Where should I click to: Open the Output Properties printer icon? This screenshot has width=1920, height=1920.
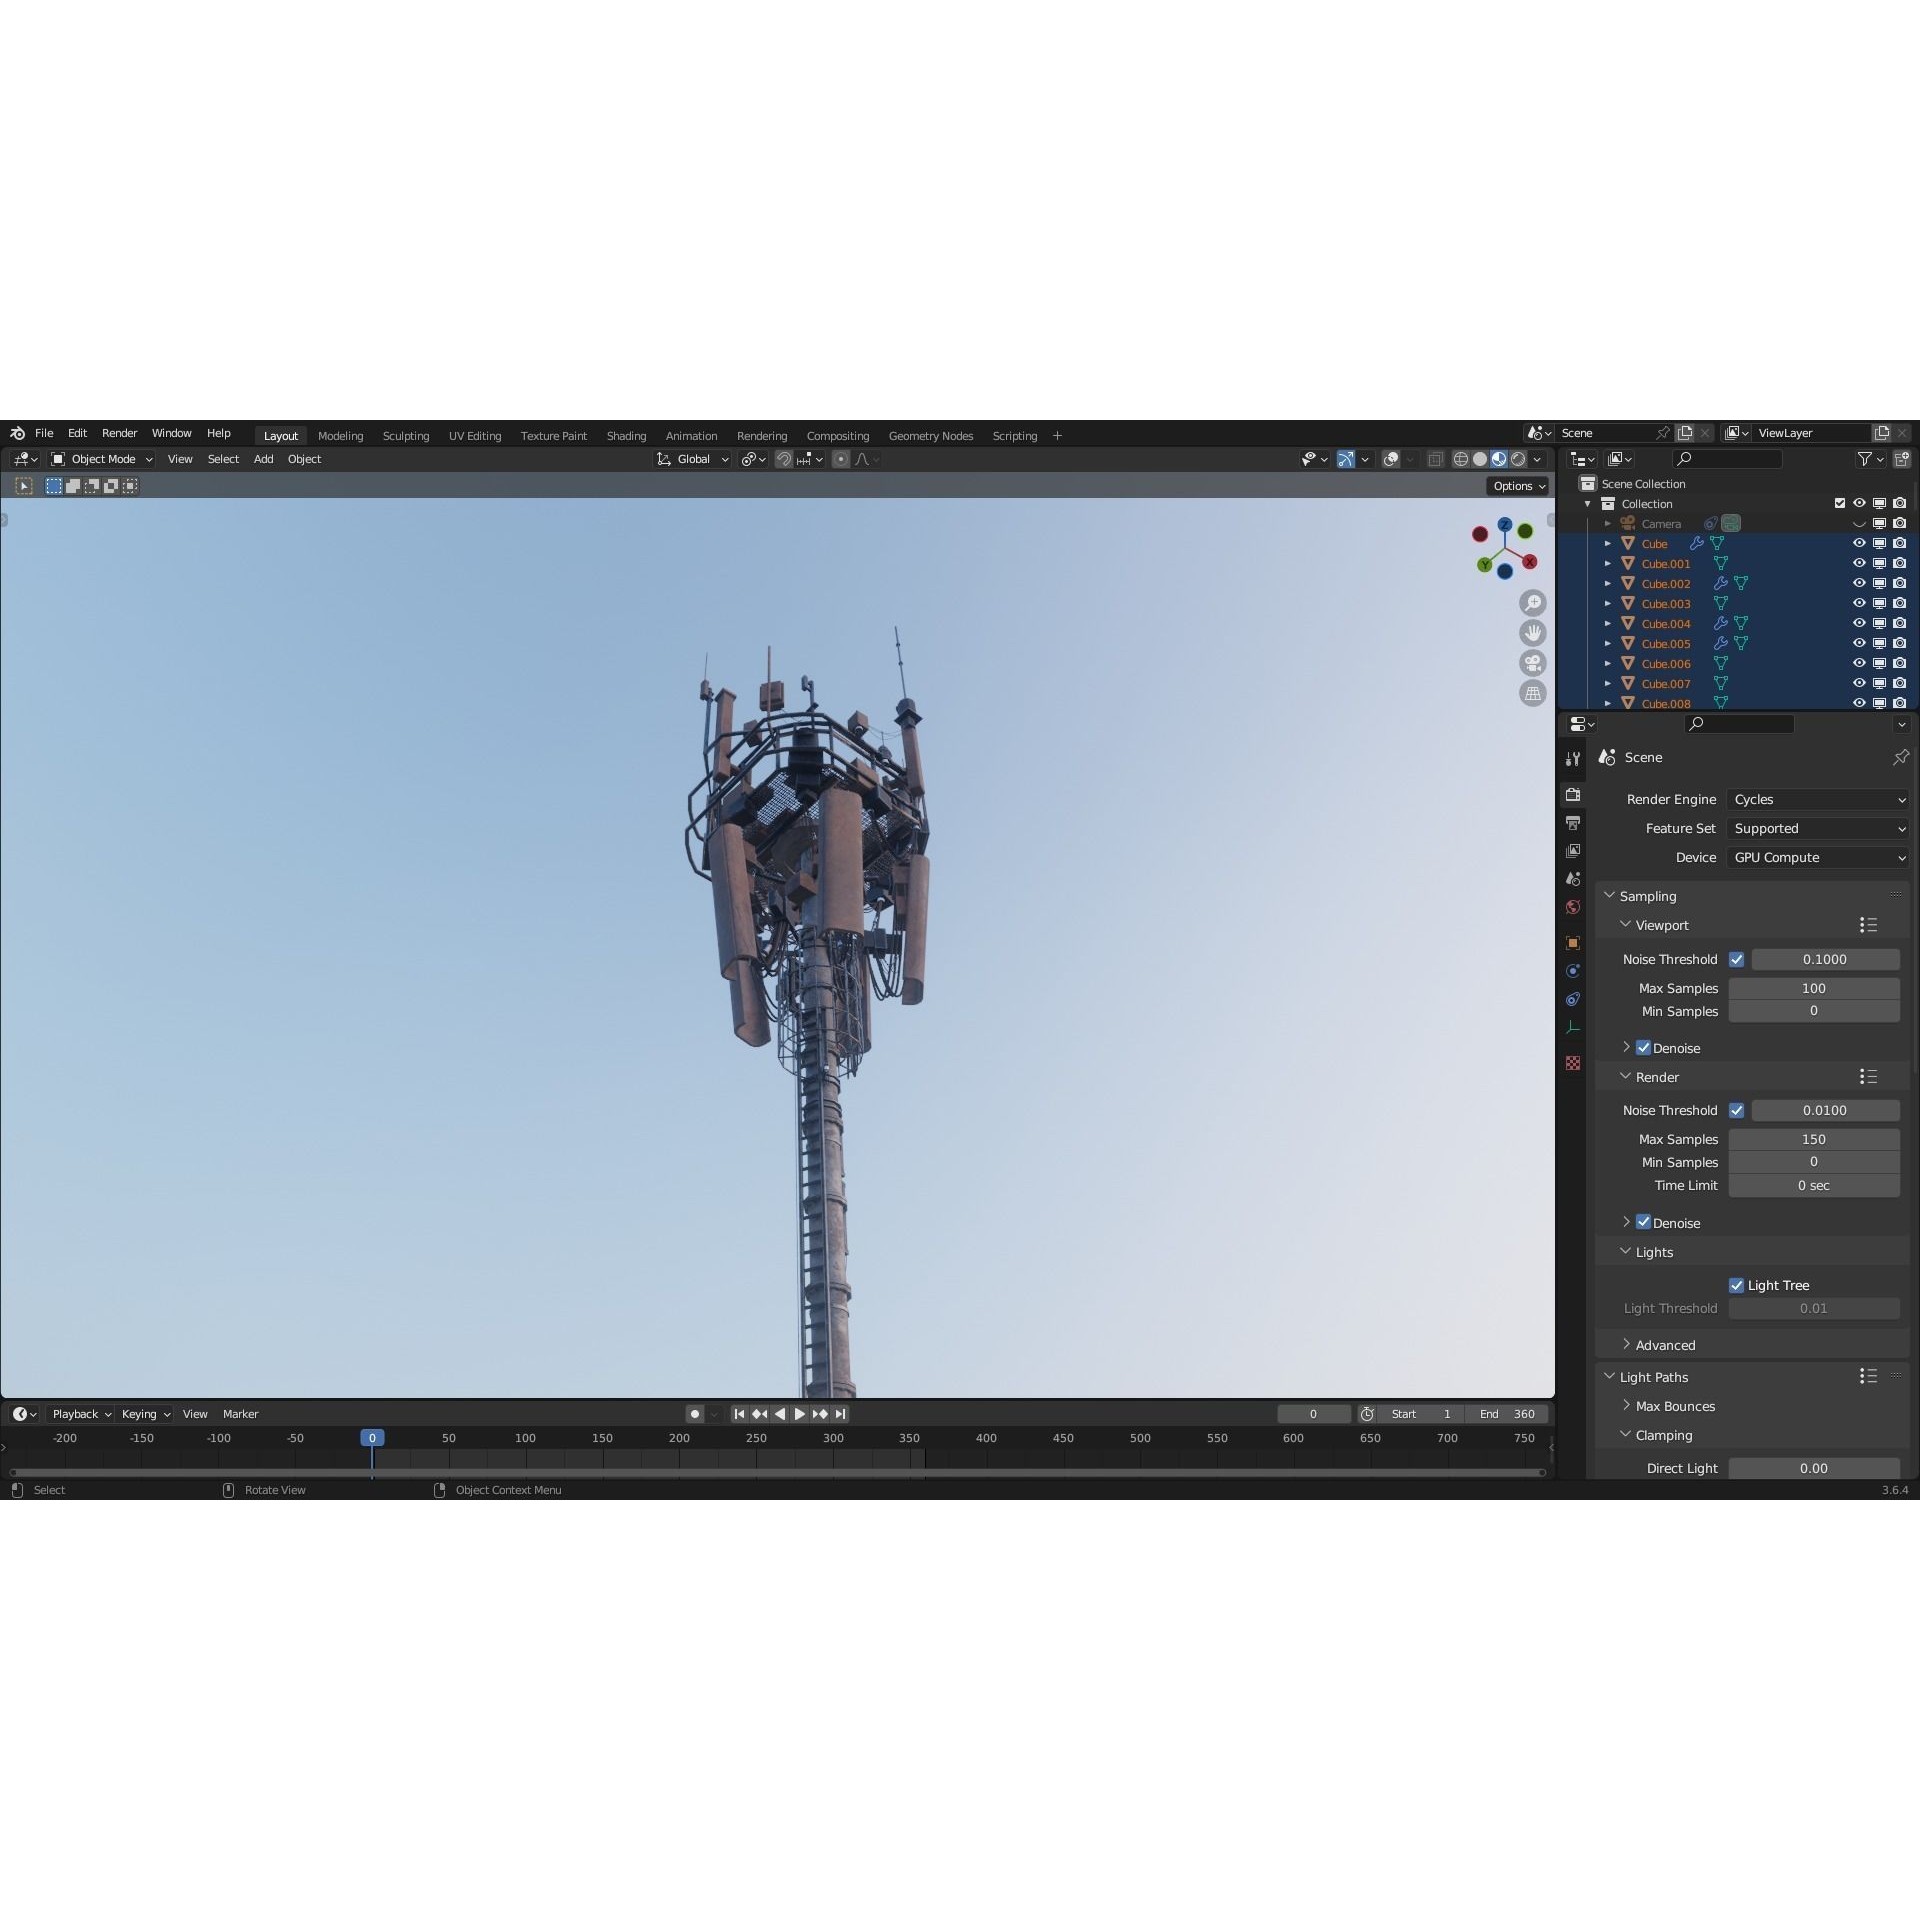1573,822
